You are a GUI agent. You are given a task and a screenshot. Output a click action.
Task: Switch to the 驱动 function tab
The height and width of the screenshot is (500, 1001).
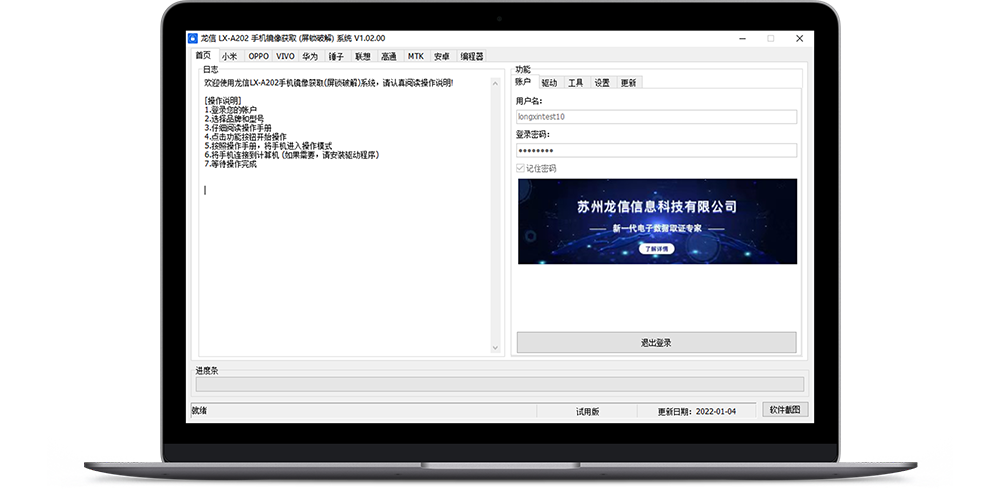point(549,83)
